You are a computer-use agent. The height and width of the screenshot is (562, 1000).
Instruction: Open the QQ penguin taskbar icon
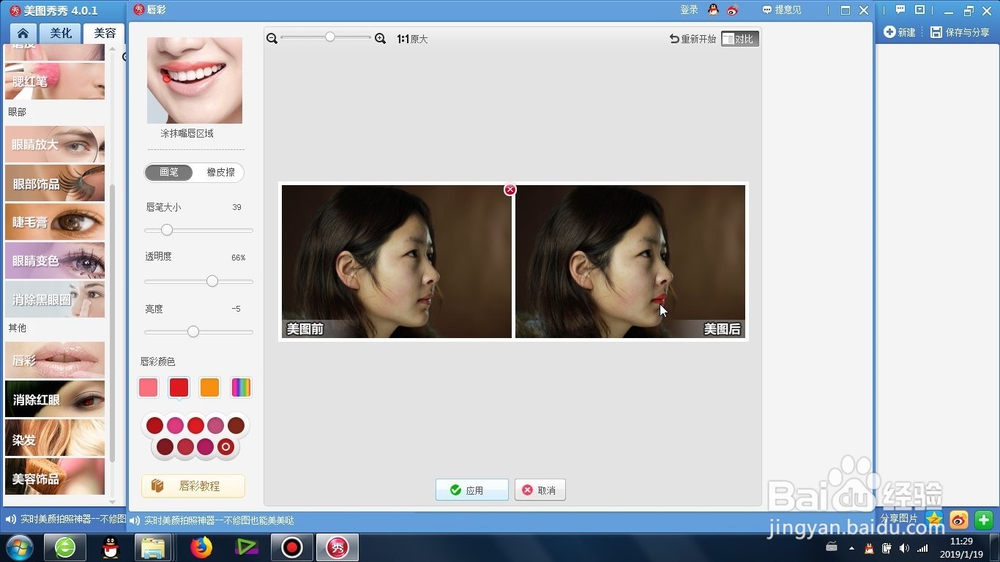(111, 547)
